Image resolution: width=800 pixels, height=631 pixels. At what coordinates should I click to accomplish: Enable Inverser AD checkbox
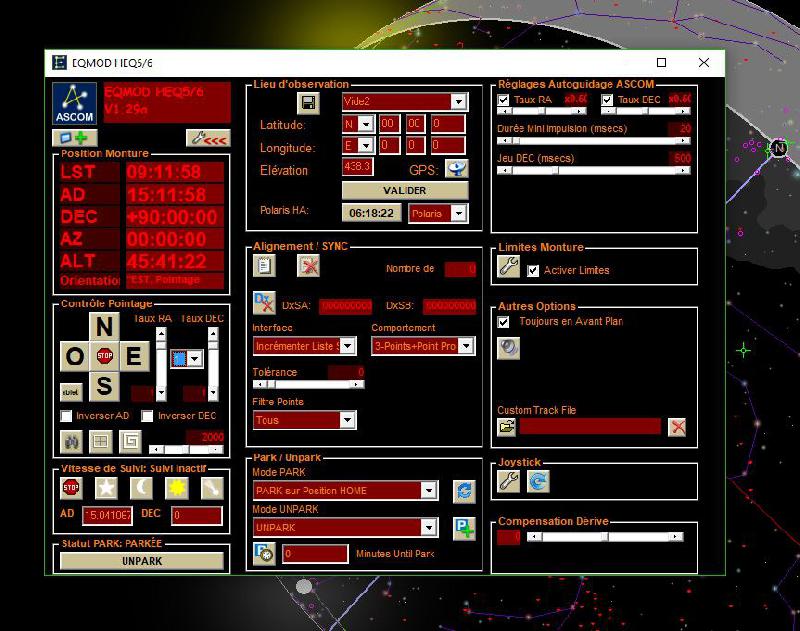point(66,416)
